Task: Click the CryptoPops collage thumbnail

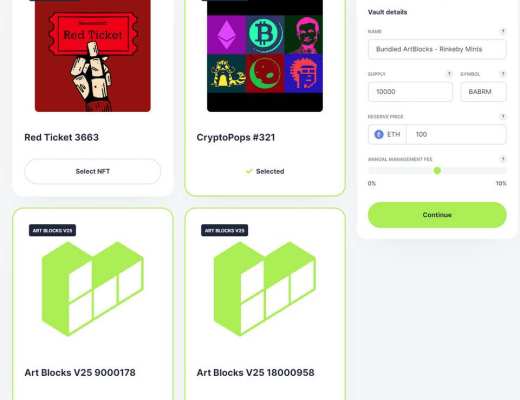Action: (265, 56)
